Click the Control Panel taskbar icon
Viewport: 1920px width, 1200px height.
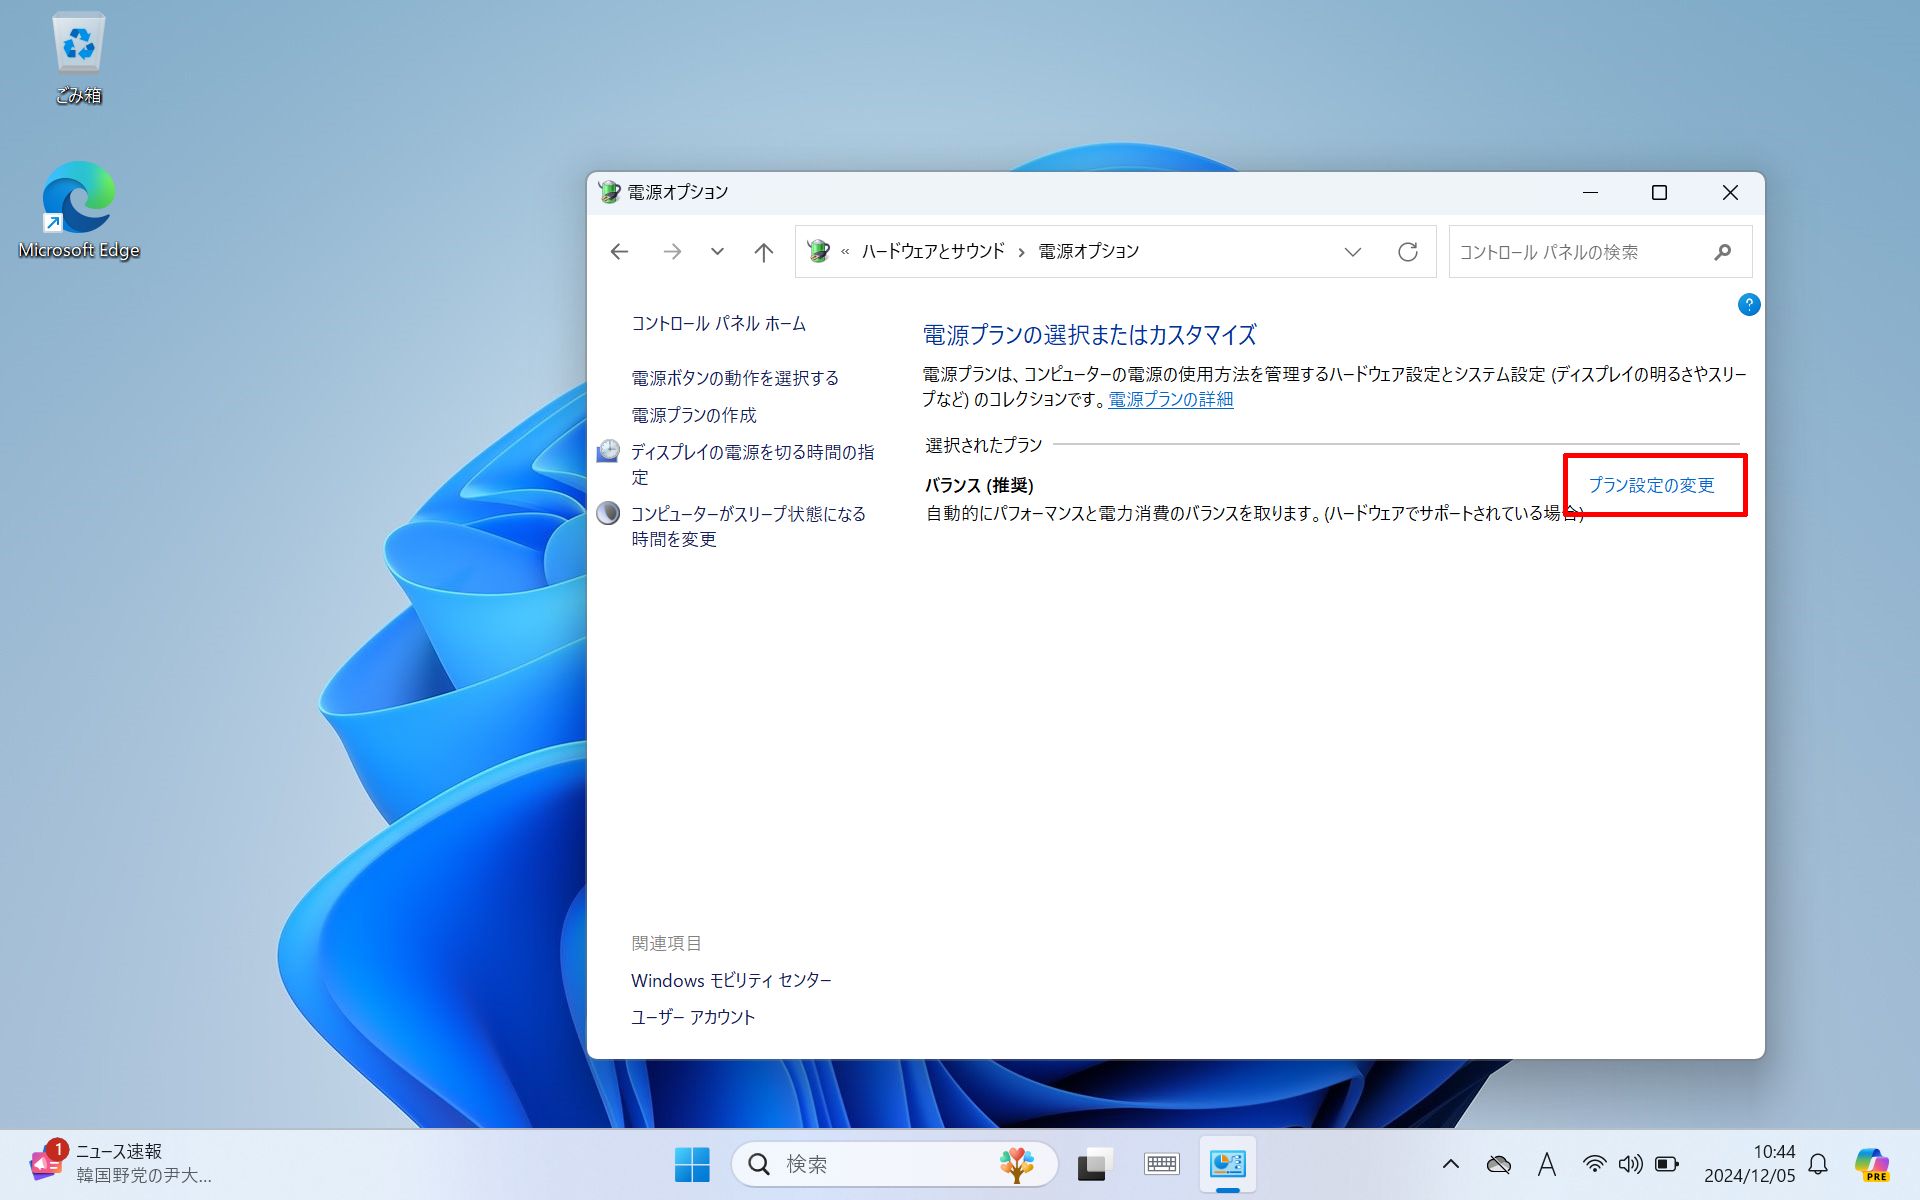[x=1227, y=1164]
